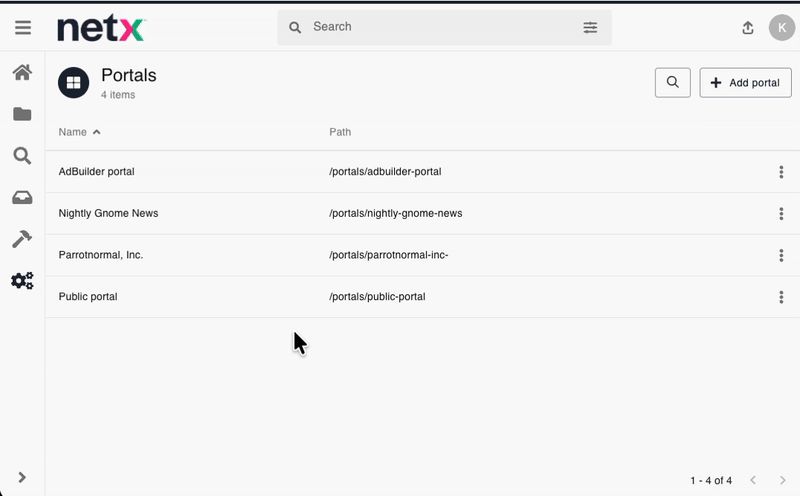Open the user avatar K menu

click(x=781, y=28)
